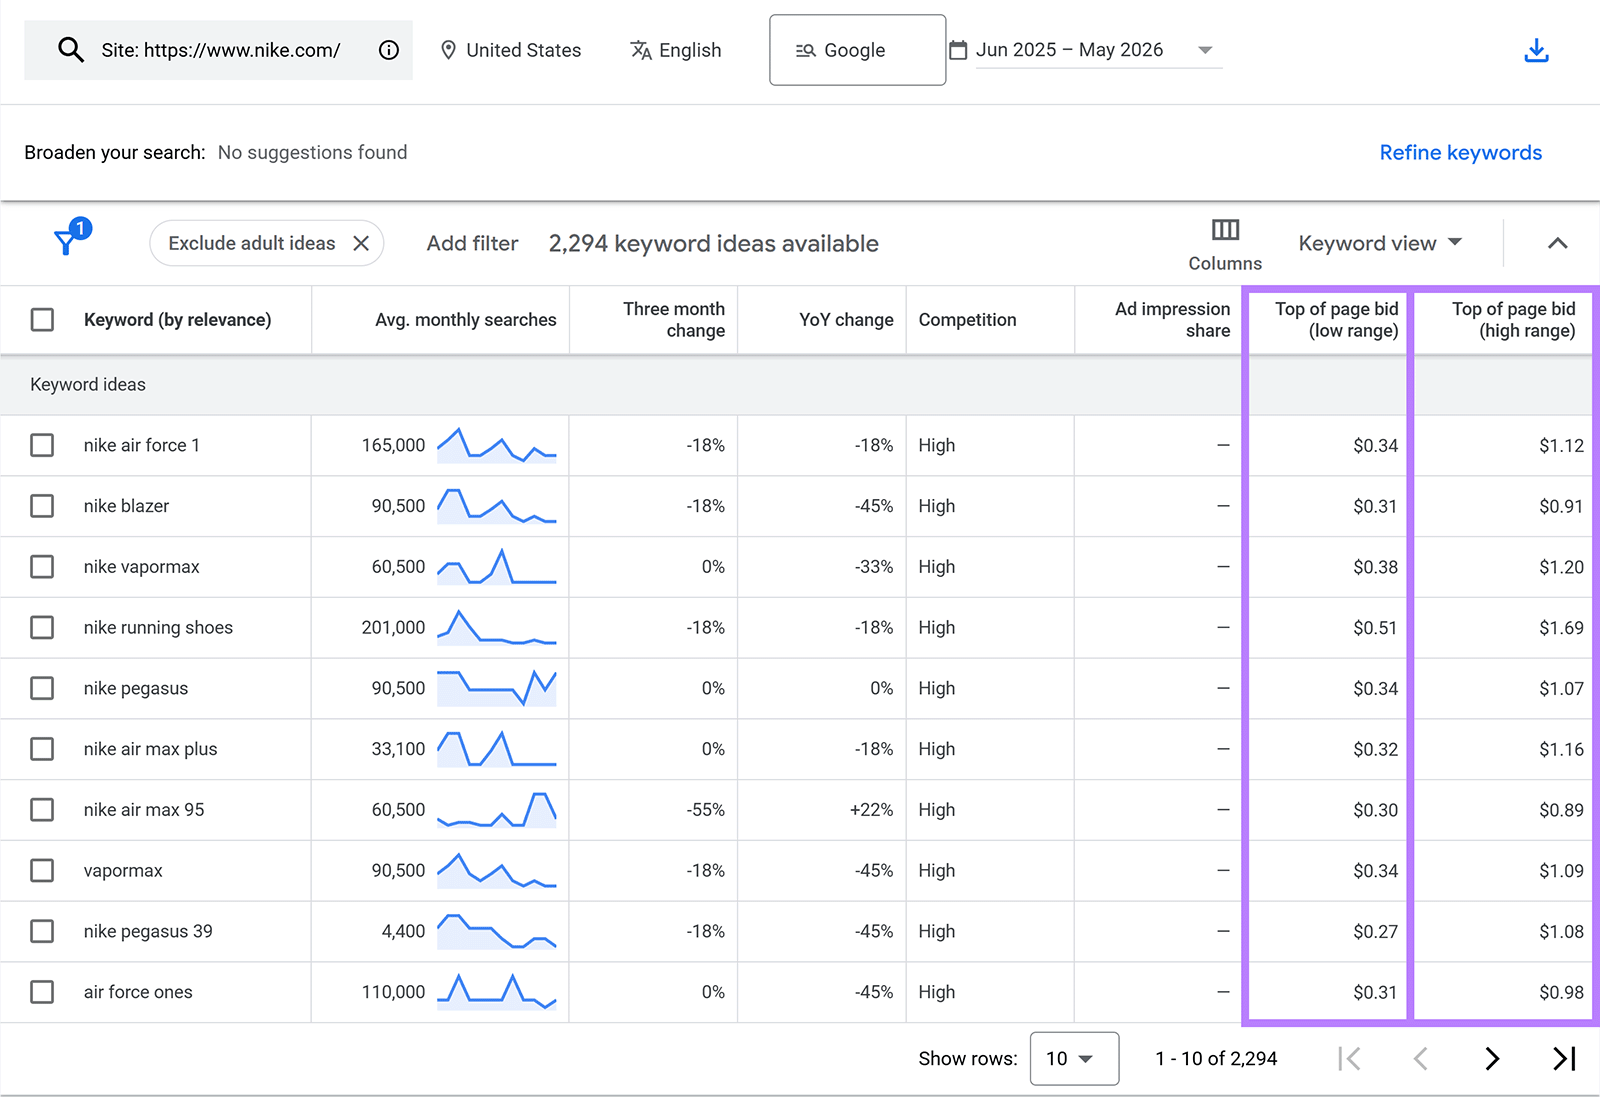The width and height of the screenshot is (1600, 1097).
Task: Click the $0.27 low range bid
Action: click(x=1375, y=931)
